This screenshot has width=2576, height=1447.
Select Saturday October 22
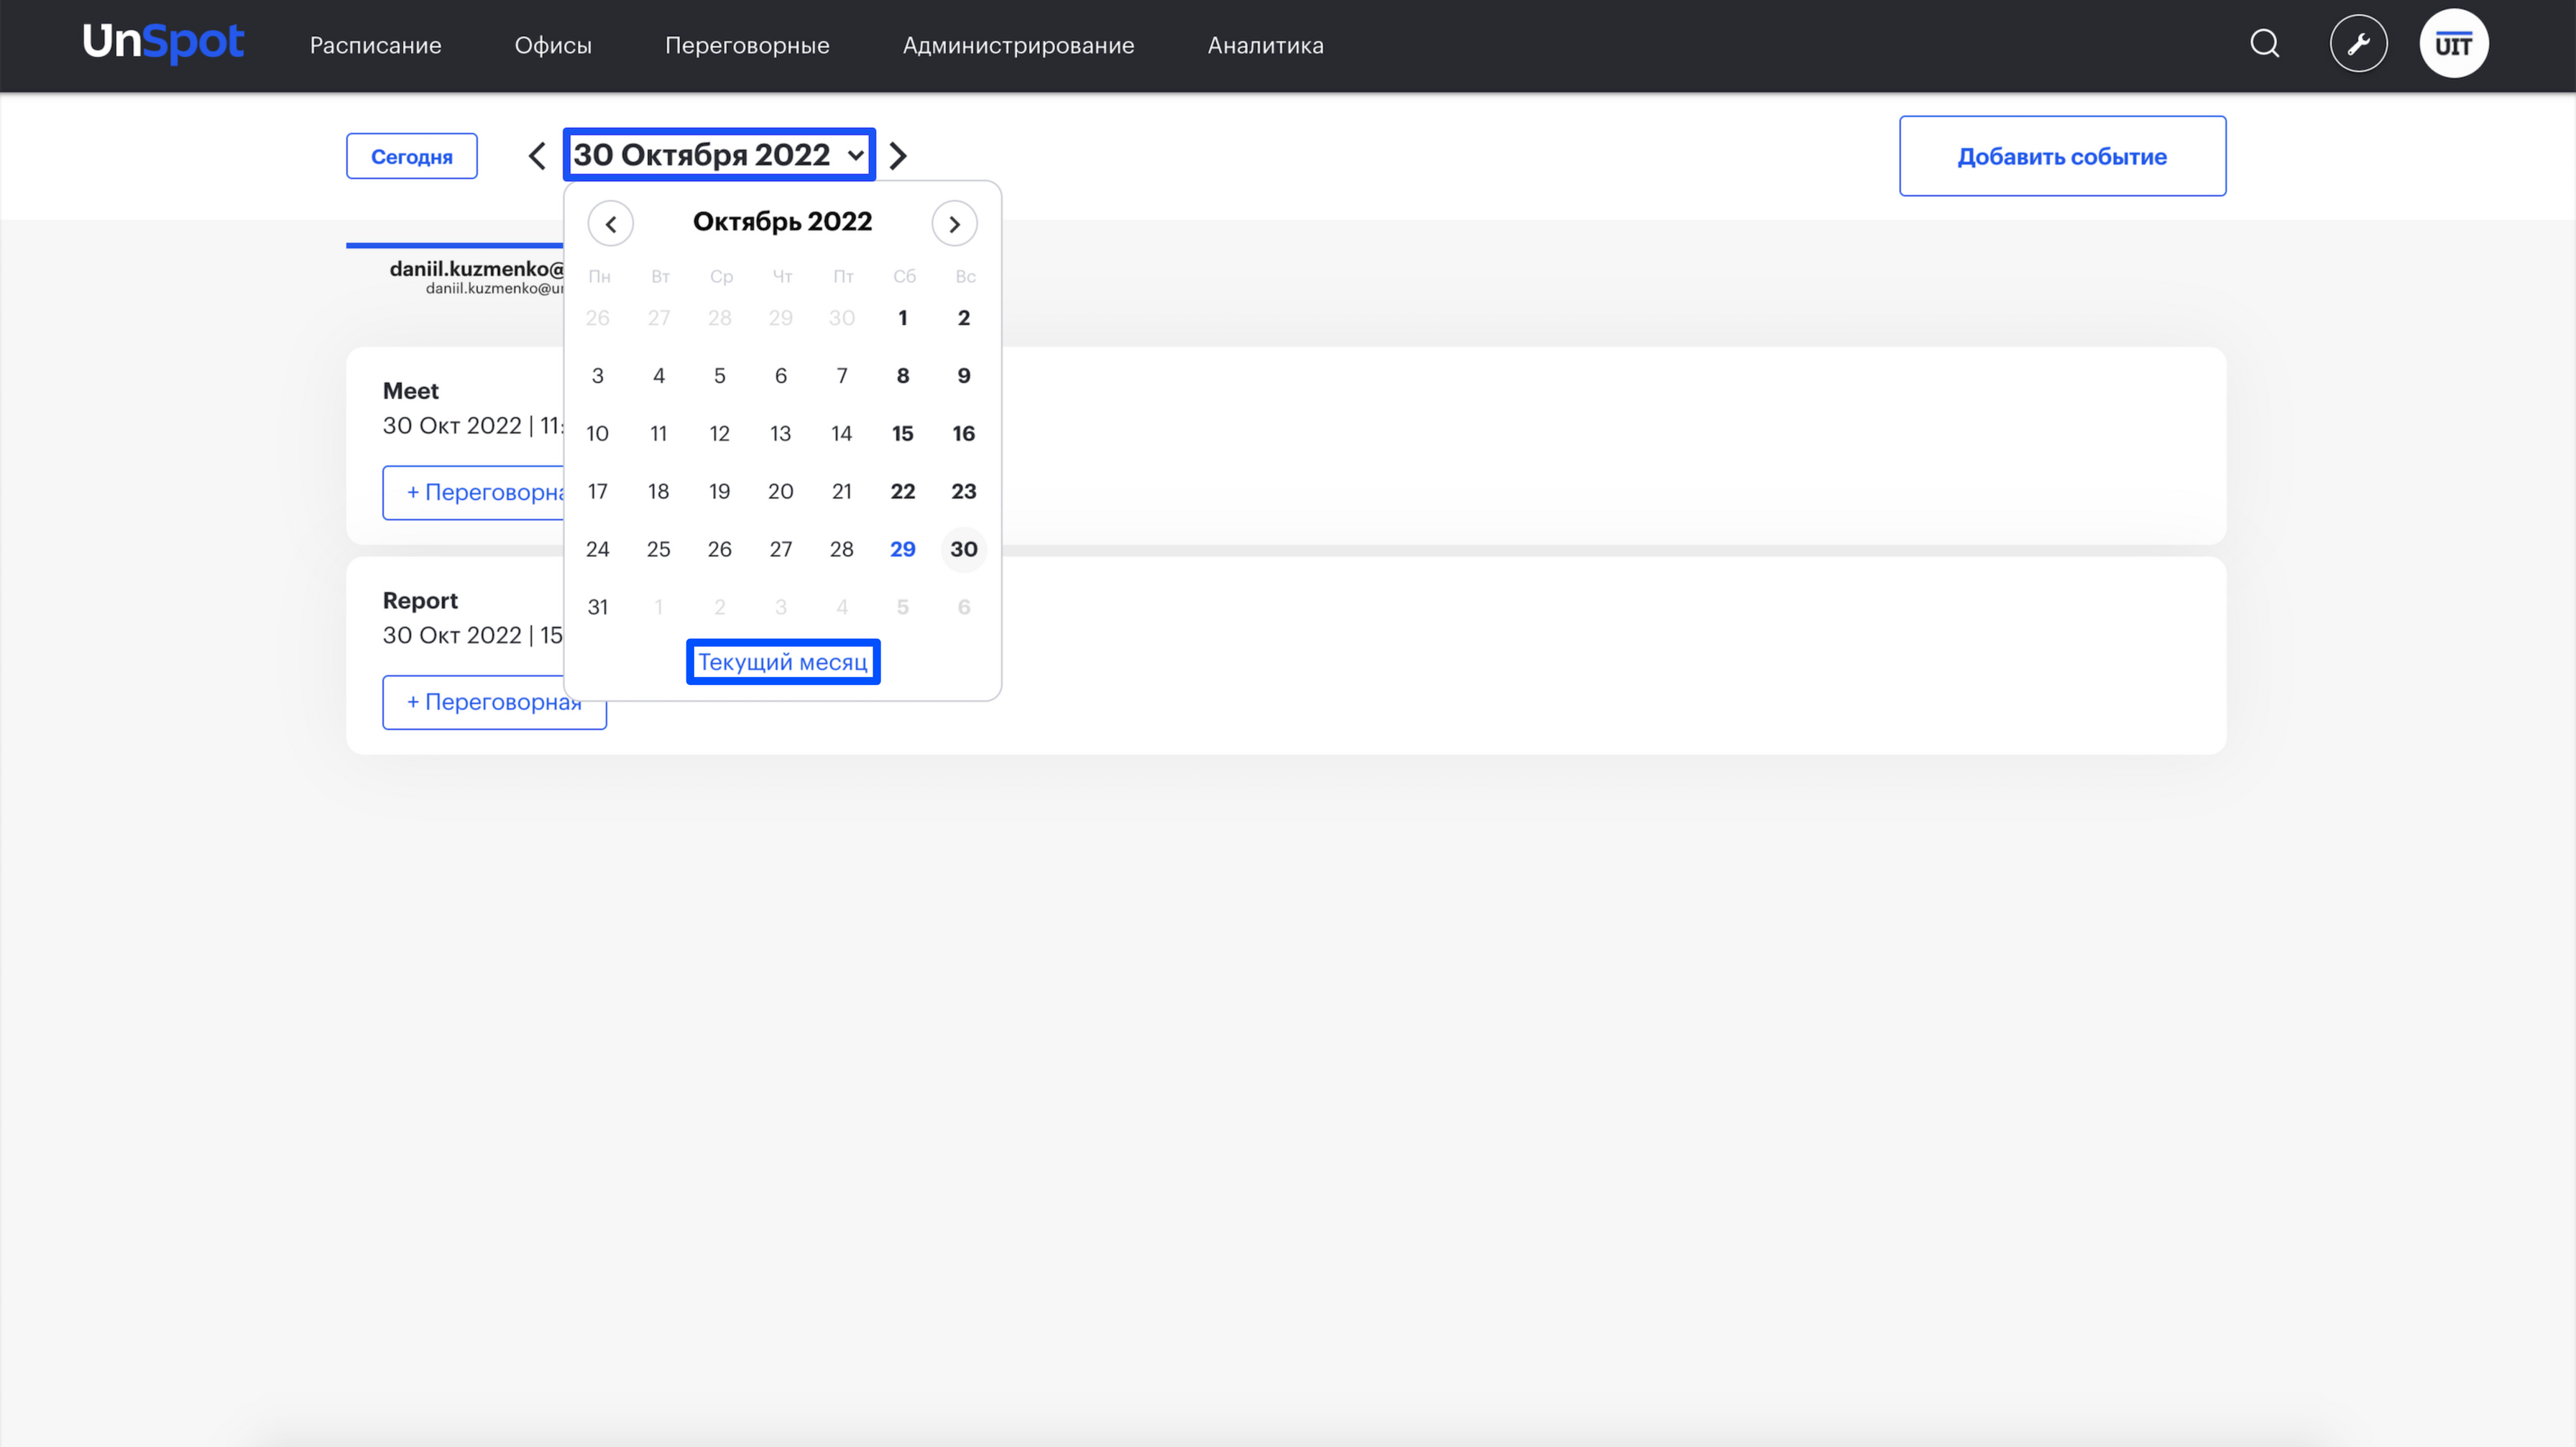coord(903,492)
